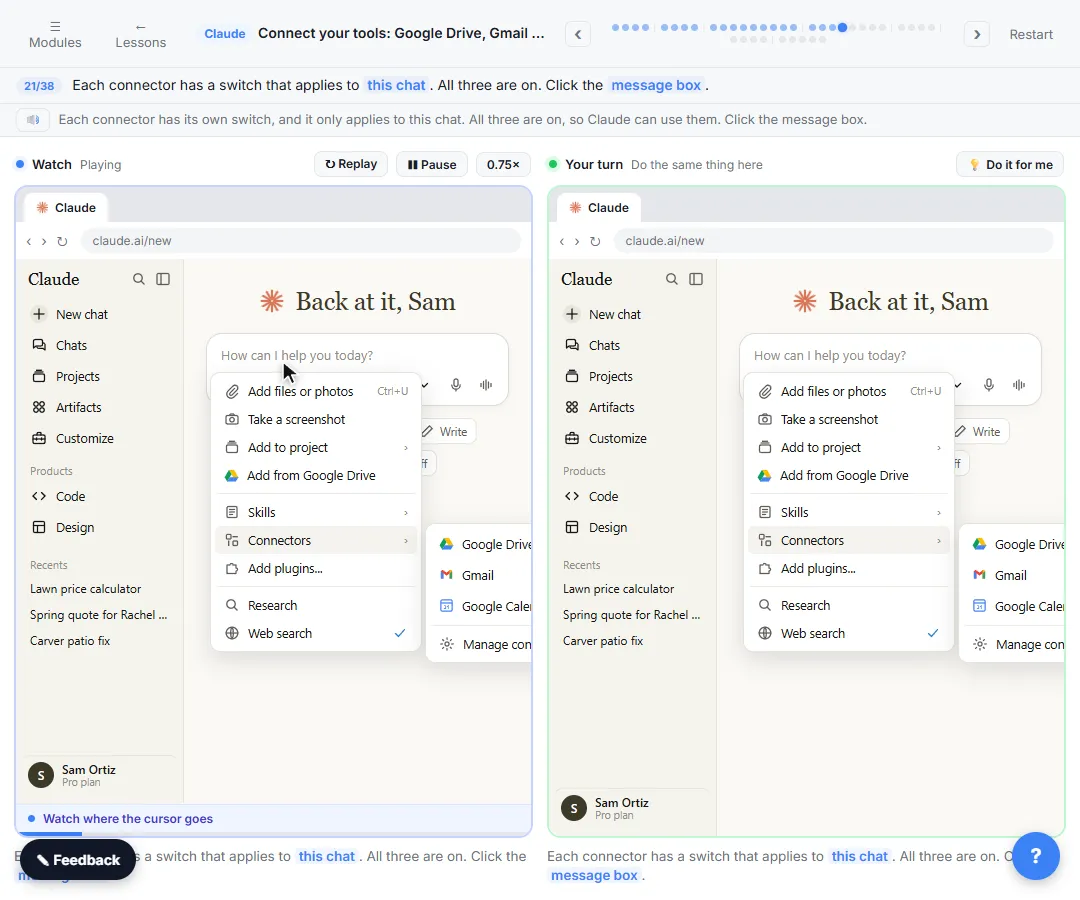Image resolution: width=1080 pixels, height=900 pixels.
Task: Expand Add to project submenu in Your turn
Action: (x=849, y=448)
